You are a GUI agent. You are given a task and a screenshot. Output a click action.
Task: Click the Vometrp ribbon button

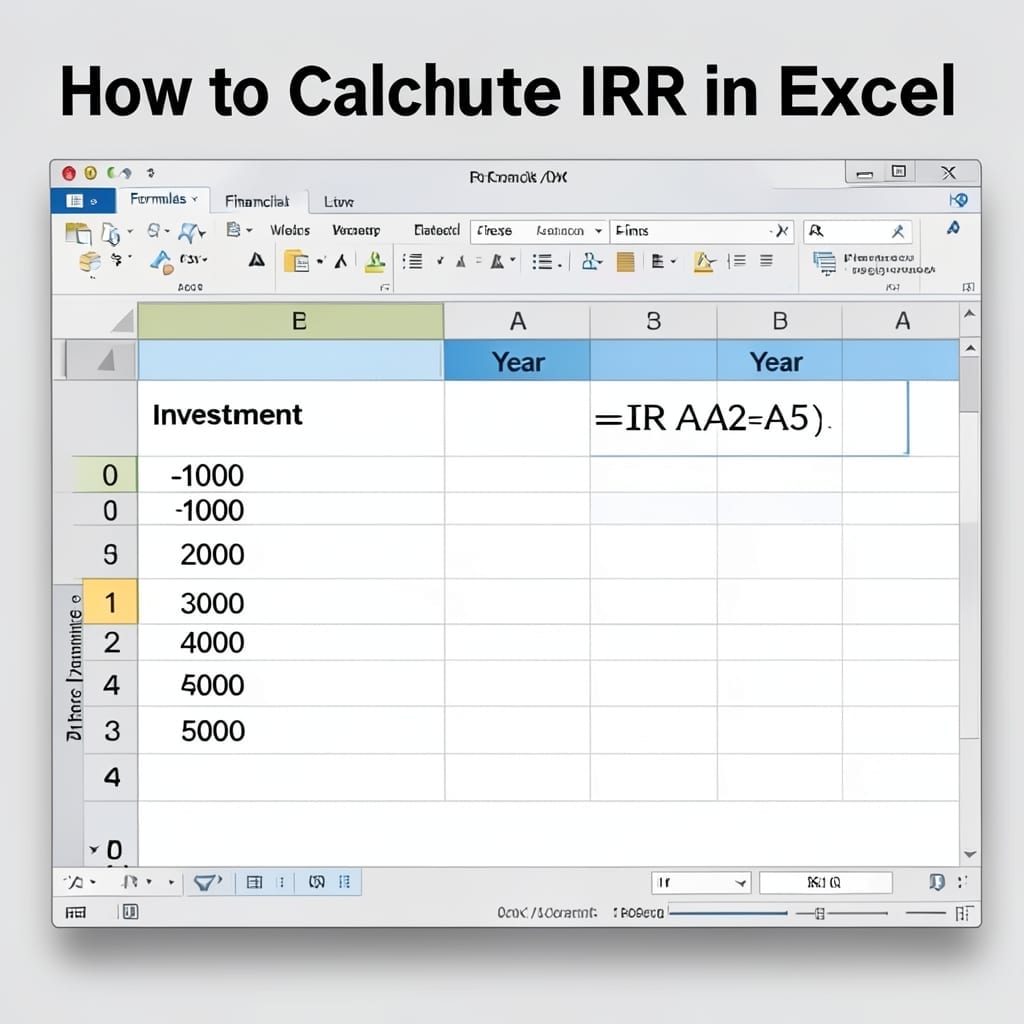point(356,231)
